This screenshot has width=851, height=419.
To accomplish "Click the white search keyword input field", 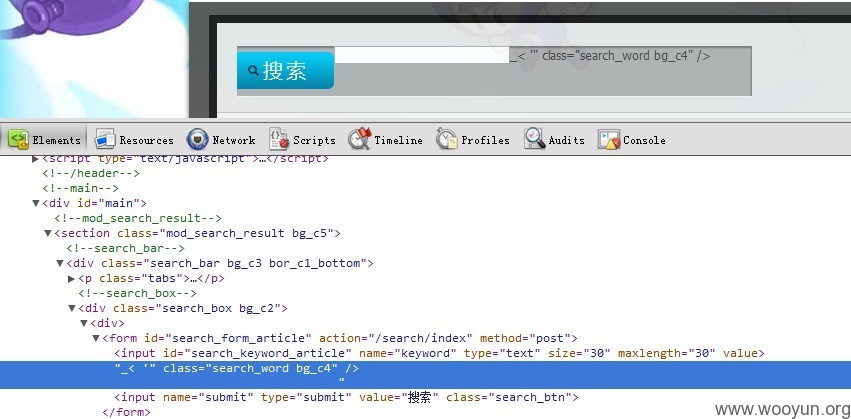I will pos(422,55).
